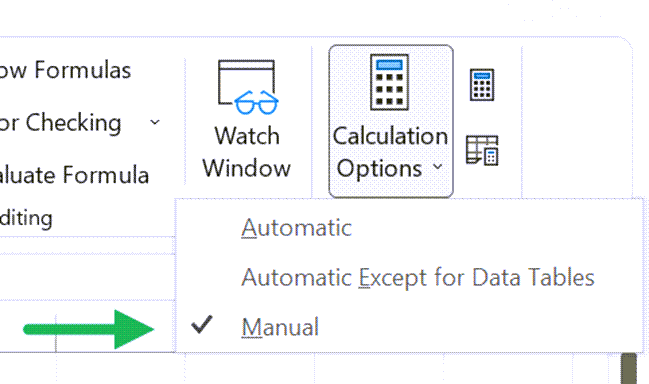The width and height of the screenshot is (649, 384).
Task: Click the Show Formulas command
Action: 65,70
